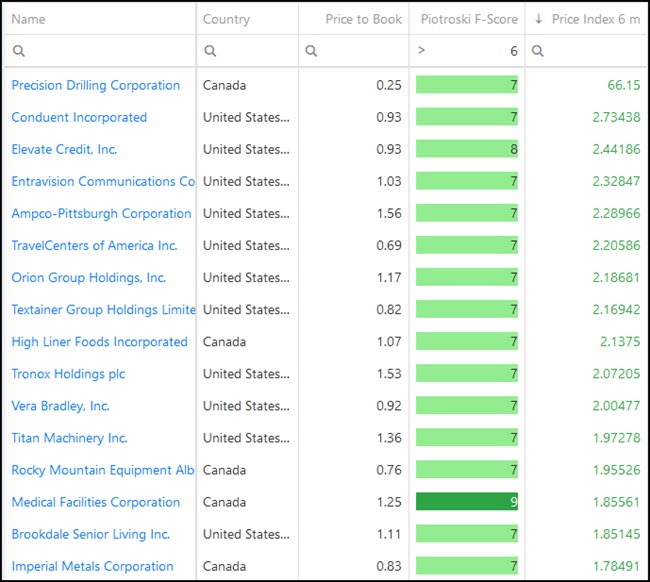Click the descending sort arrow on Price Index
This screenshot has width=650, height=582.
pyautogui.click(x=538, y=19)
